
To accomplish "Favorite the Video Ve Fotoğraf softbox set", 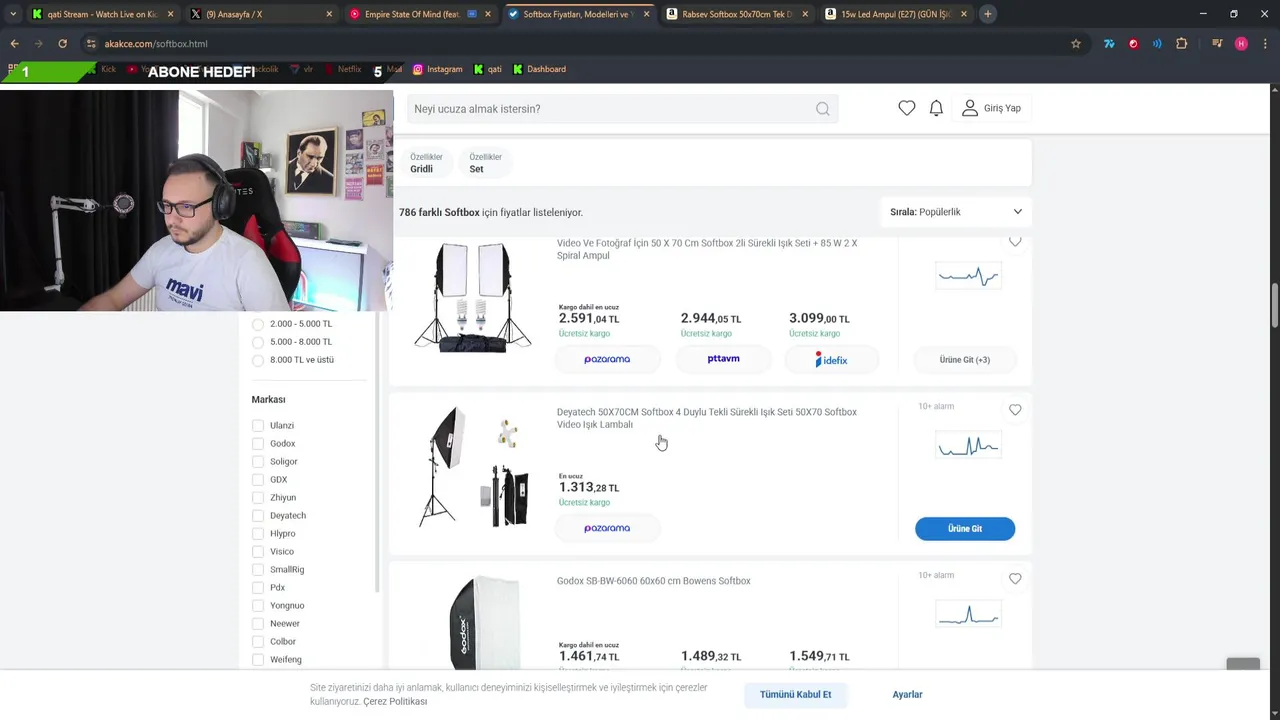I will coord(1015,242).
